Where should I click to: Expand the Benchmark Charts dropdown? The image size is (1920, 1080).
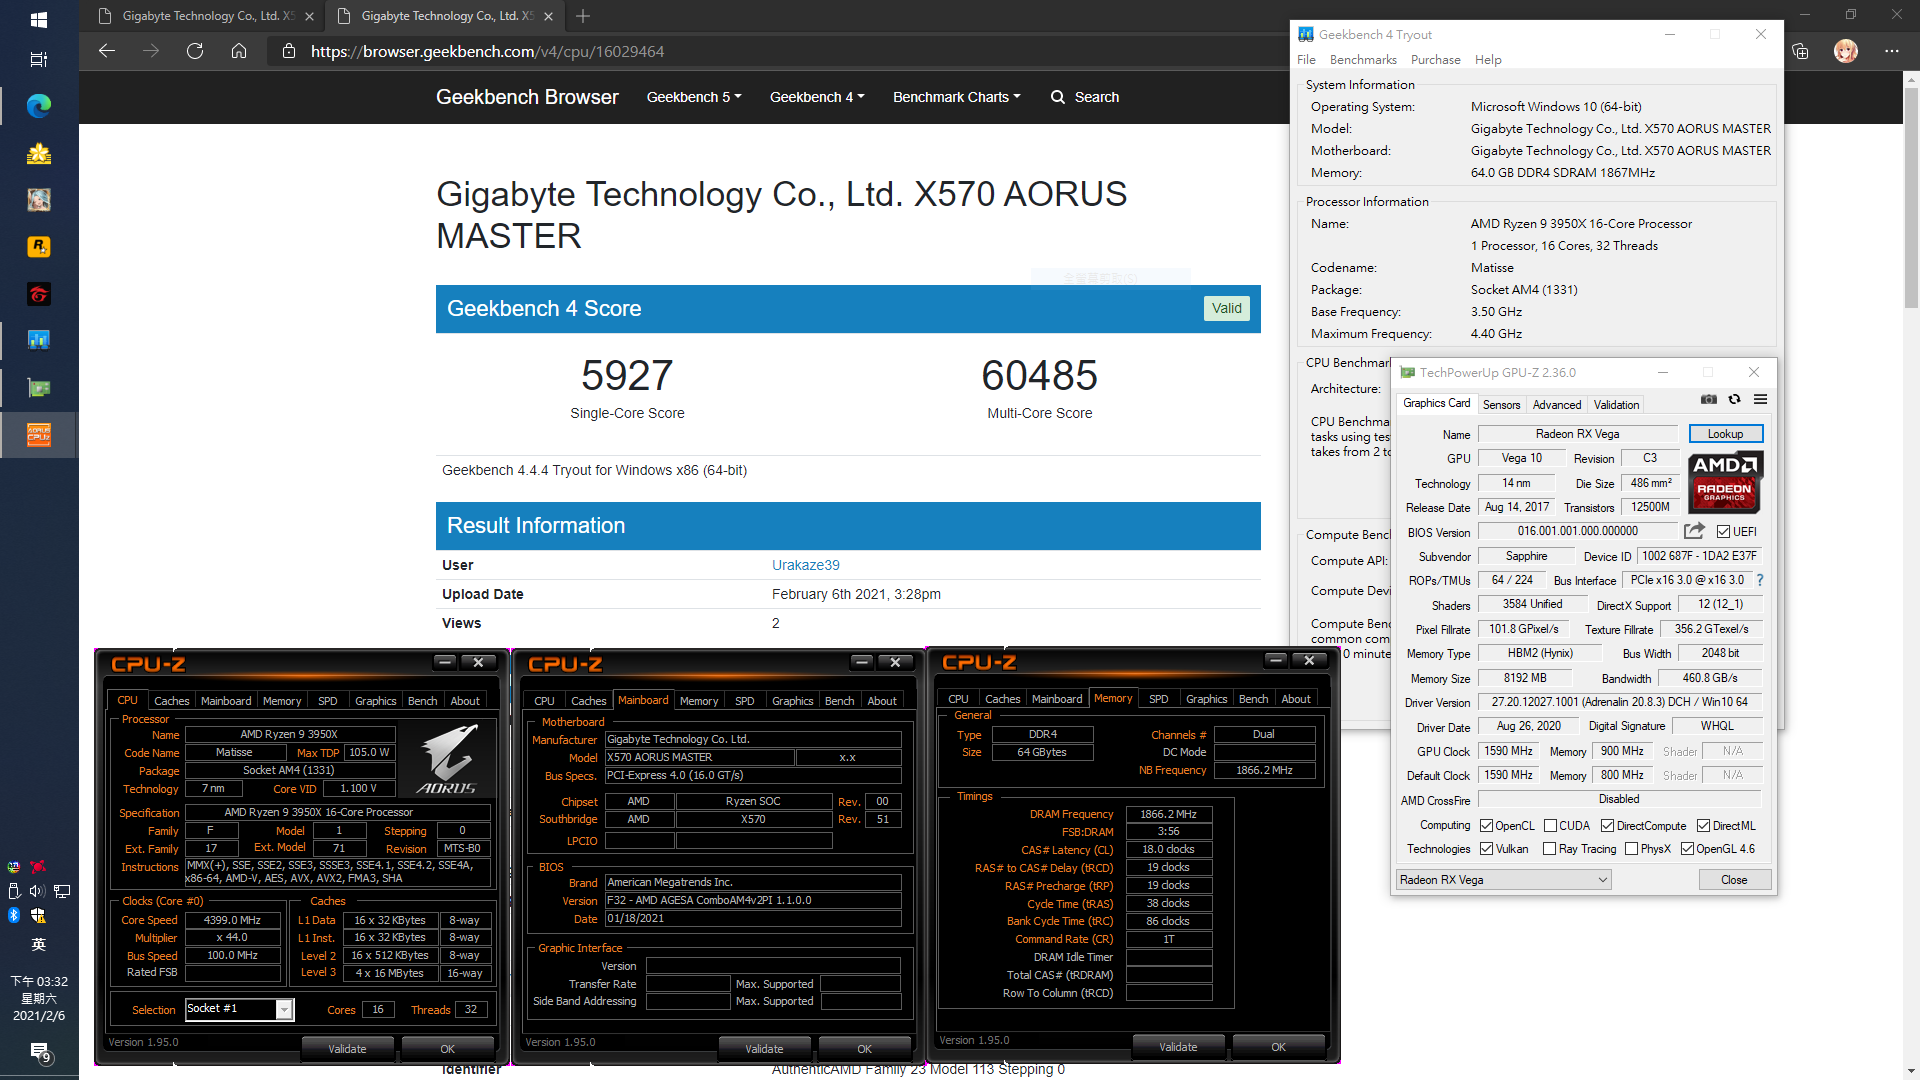pos(957,97)
